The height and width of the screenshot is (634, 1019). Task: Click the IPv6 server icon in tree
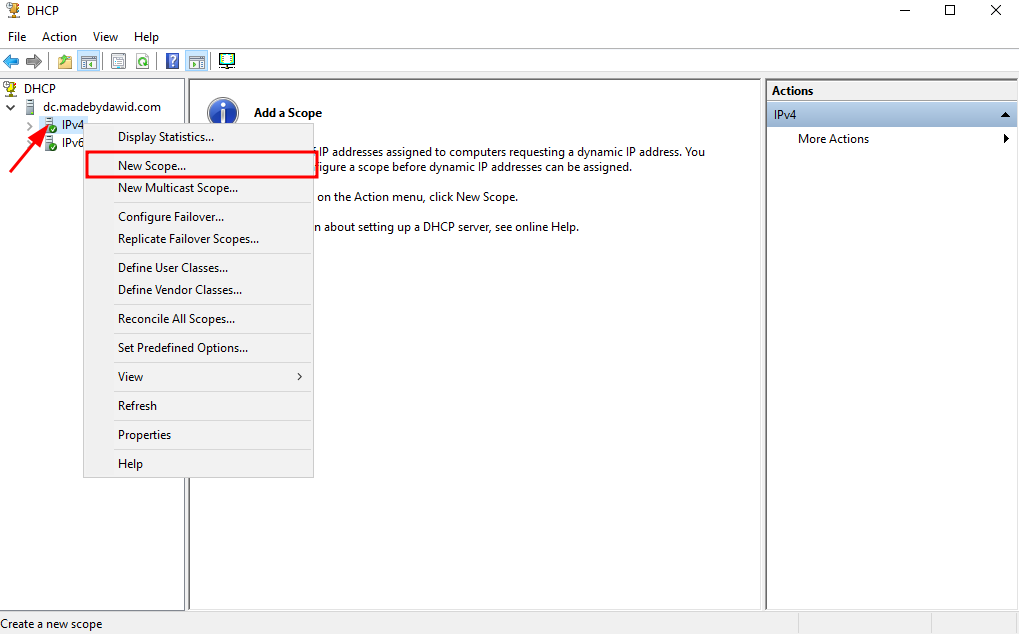coord(51,143)
